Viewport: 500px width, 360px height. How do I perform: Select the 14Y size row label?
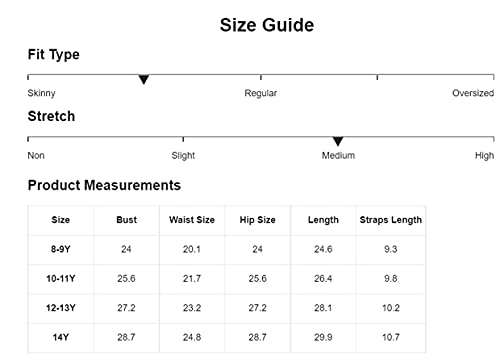point(61,337)
